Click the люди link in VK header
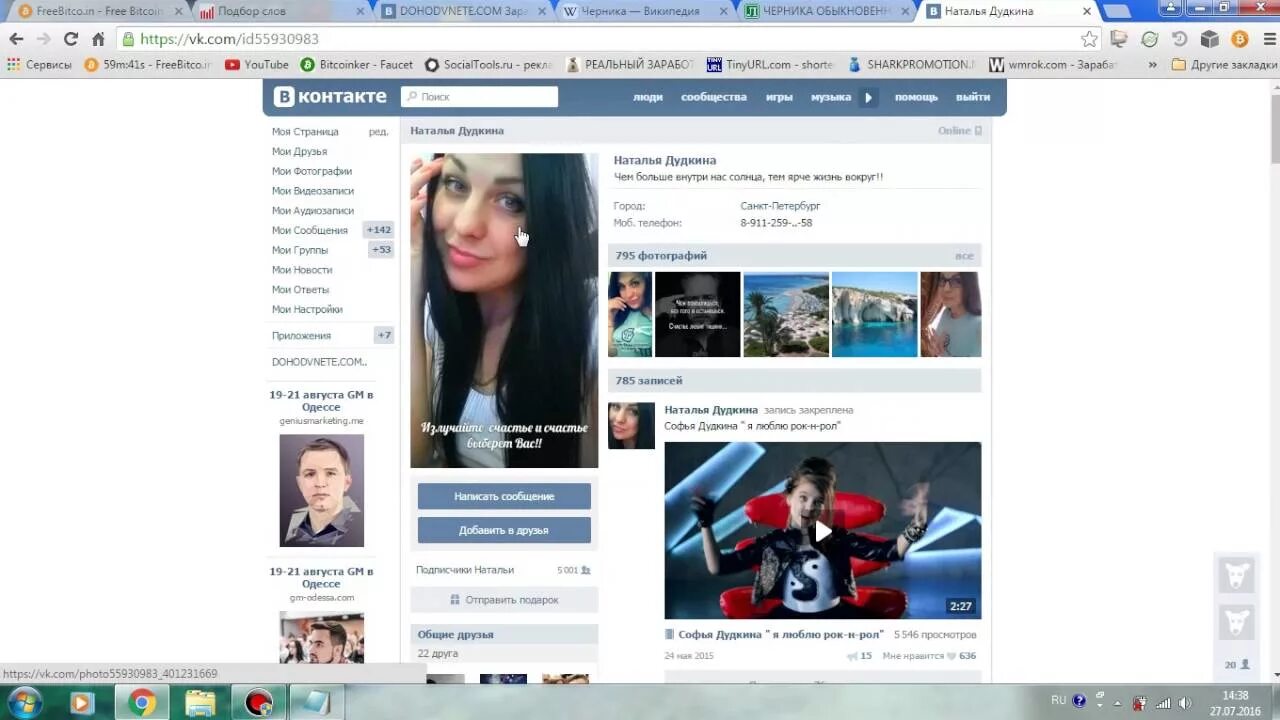Image resolution: width=1280 pixels, height=720 pixels. (647, 97)
